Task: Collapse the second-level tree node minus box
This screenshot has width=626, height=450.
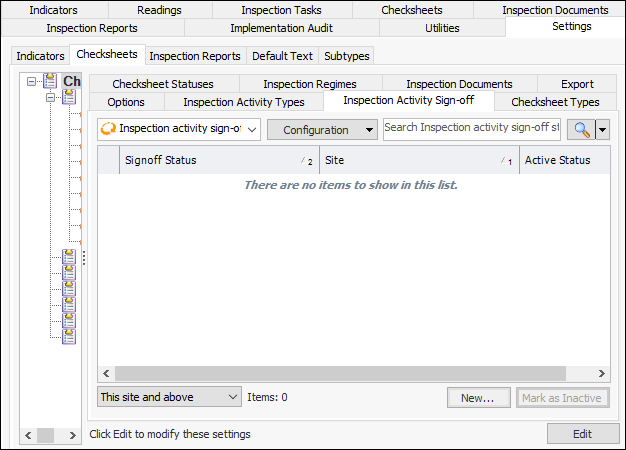Action: coord(50,97)
